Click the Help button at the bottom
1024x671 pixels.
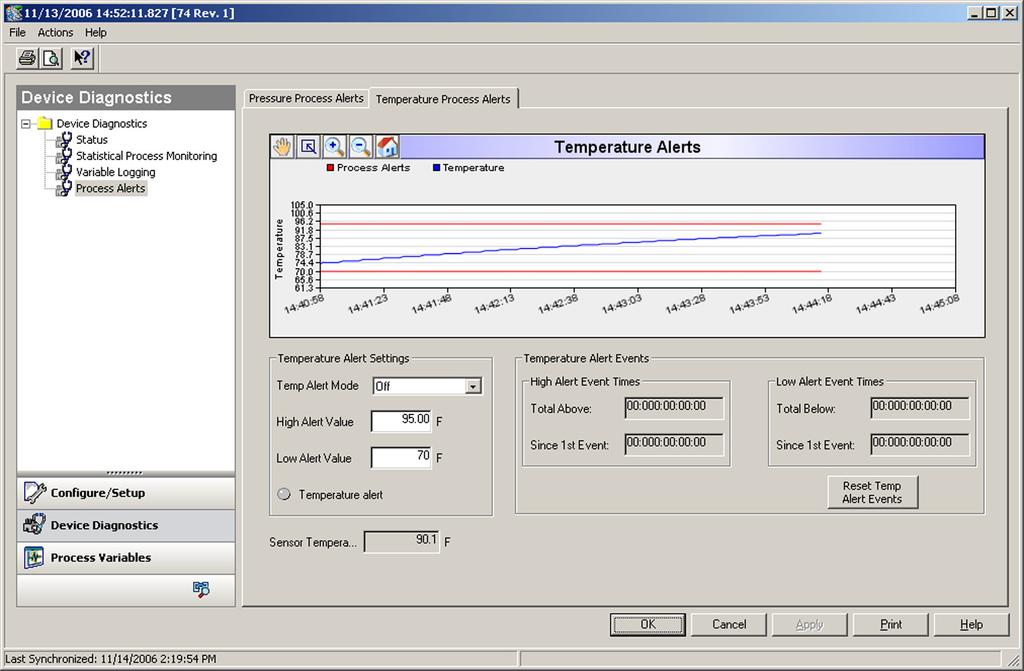(971, 625)
